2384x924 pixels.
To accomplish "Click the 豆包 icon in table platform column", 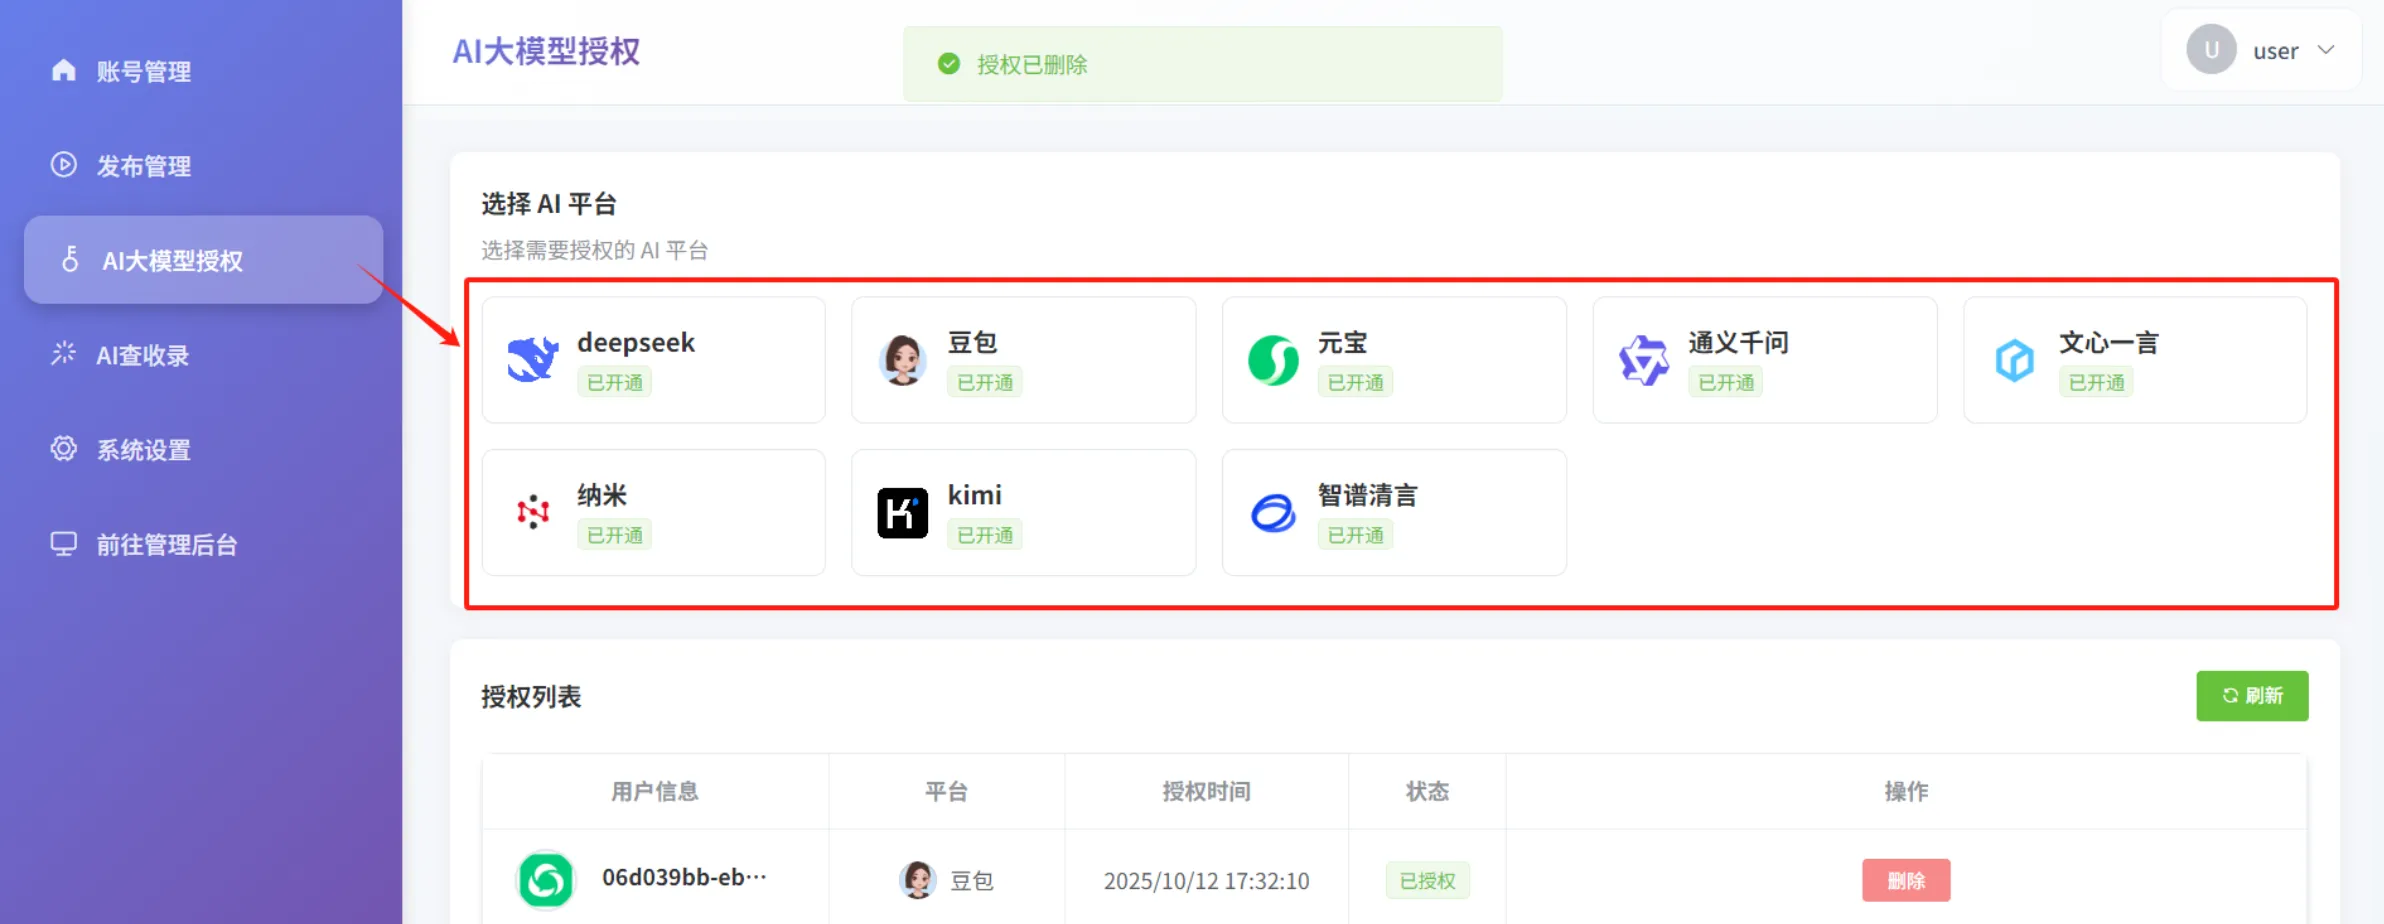I will (917, 880).
